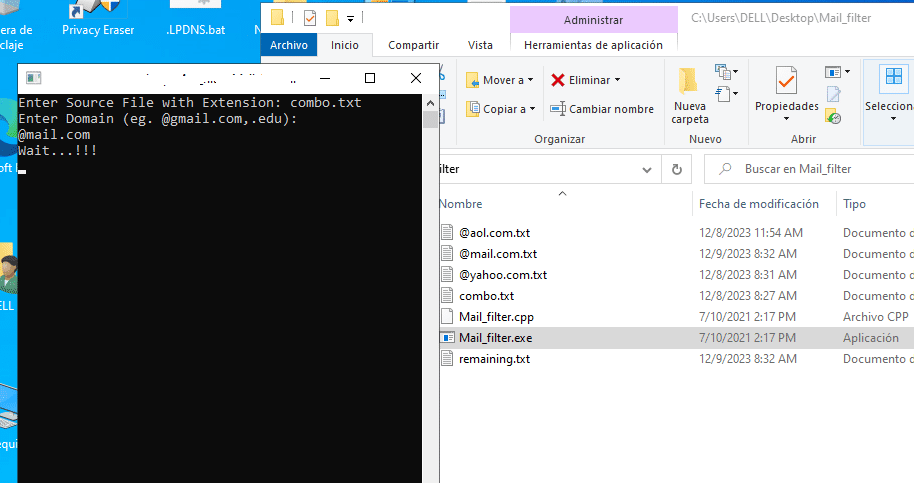The width and height of the screenshot is (914, 483).
Task: Select the Mail_filter.cpp file icon
Action: point(447,316)
